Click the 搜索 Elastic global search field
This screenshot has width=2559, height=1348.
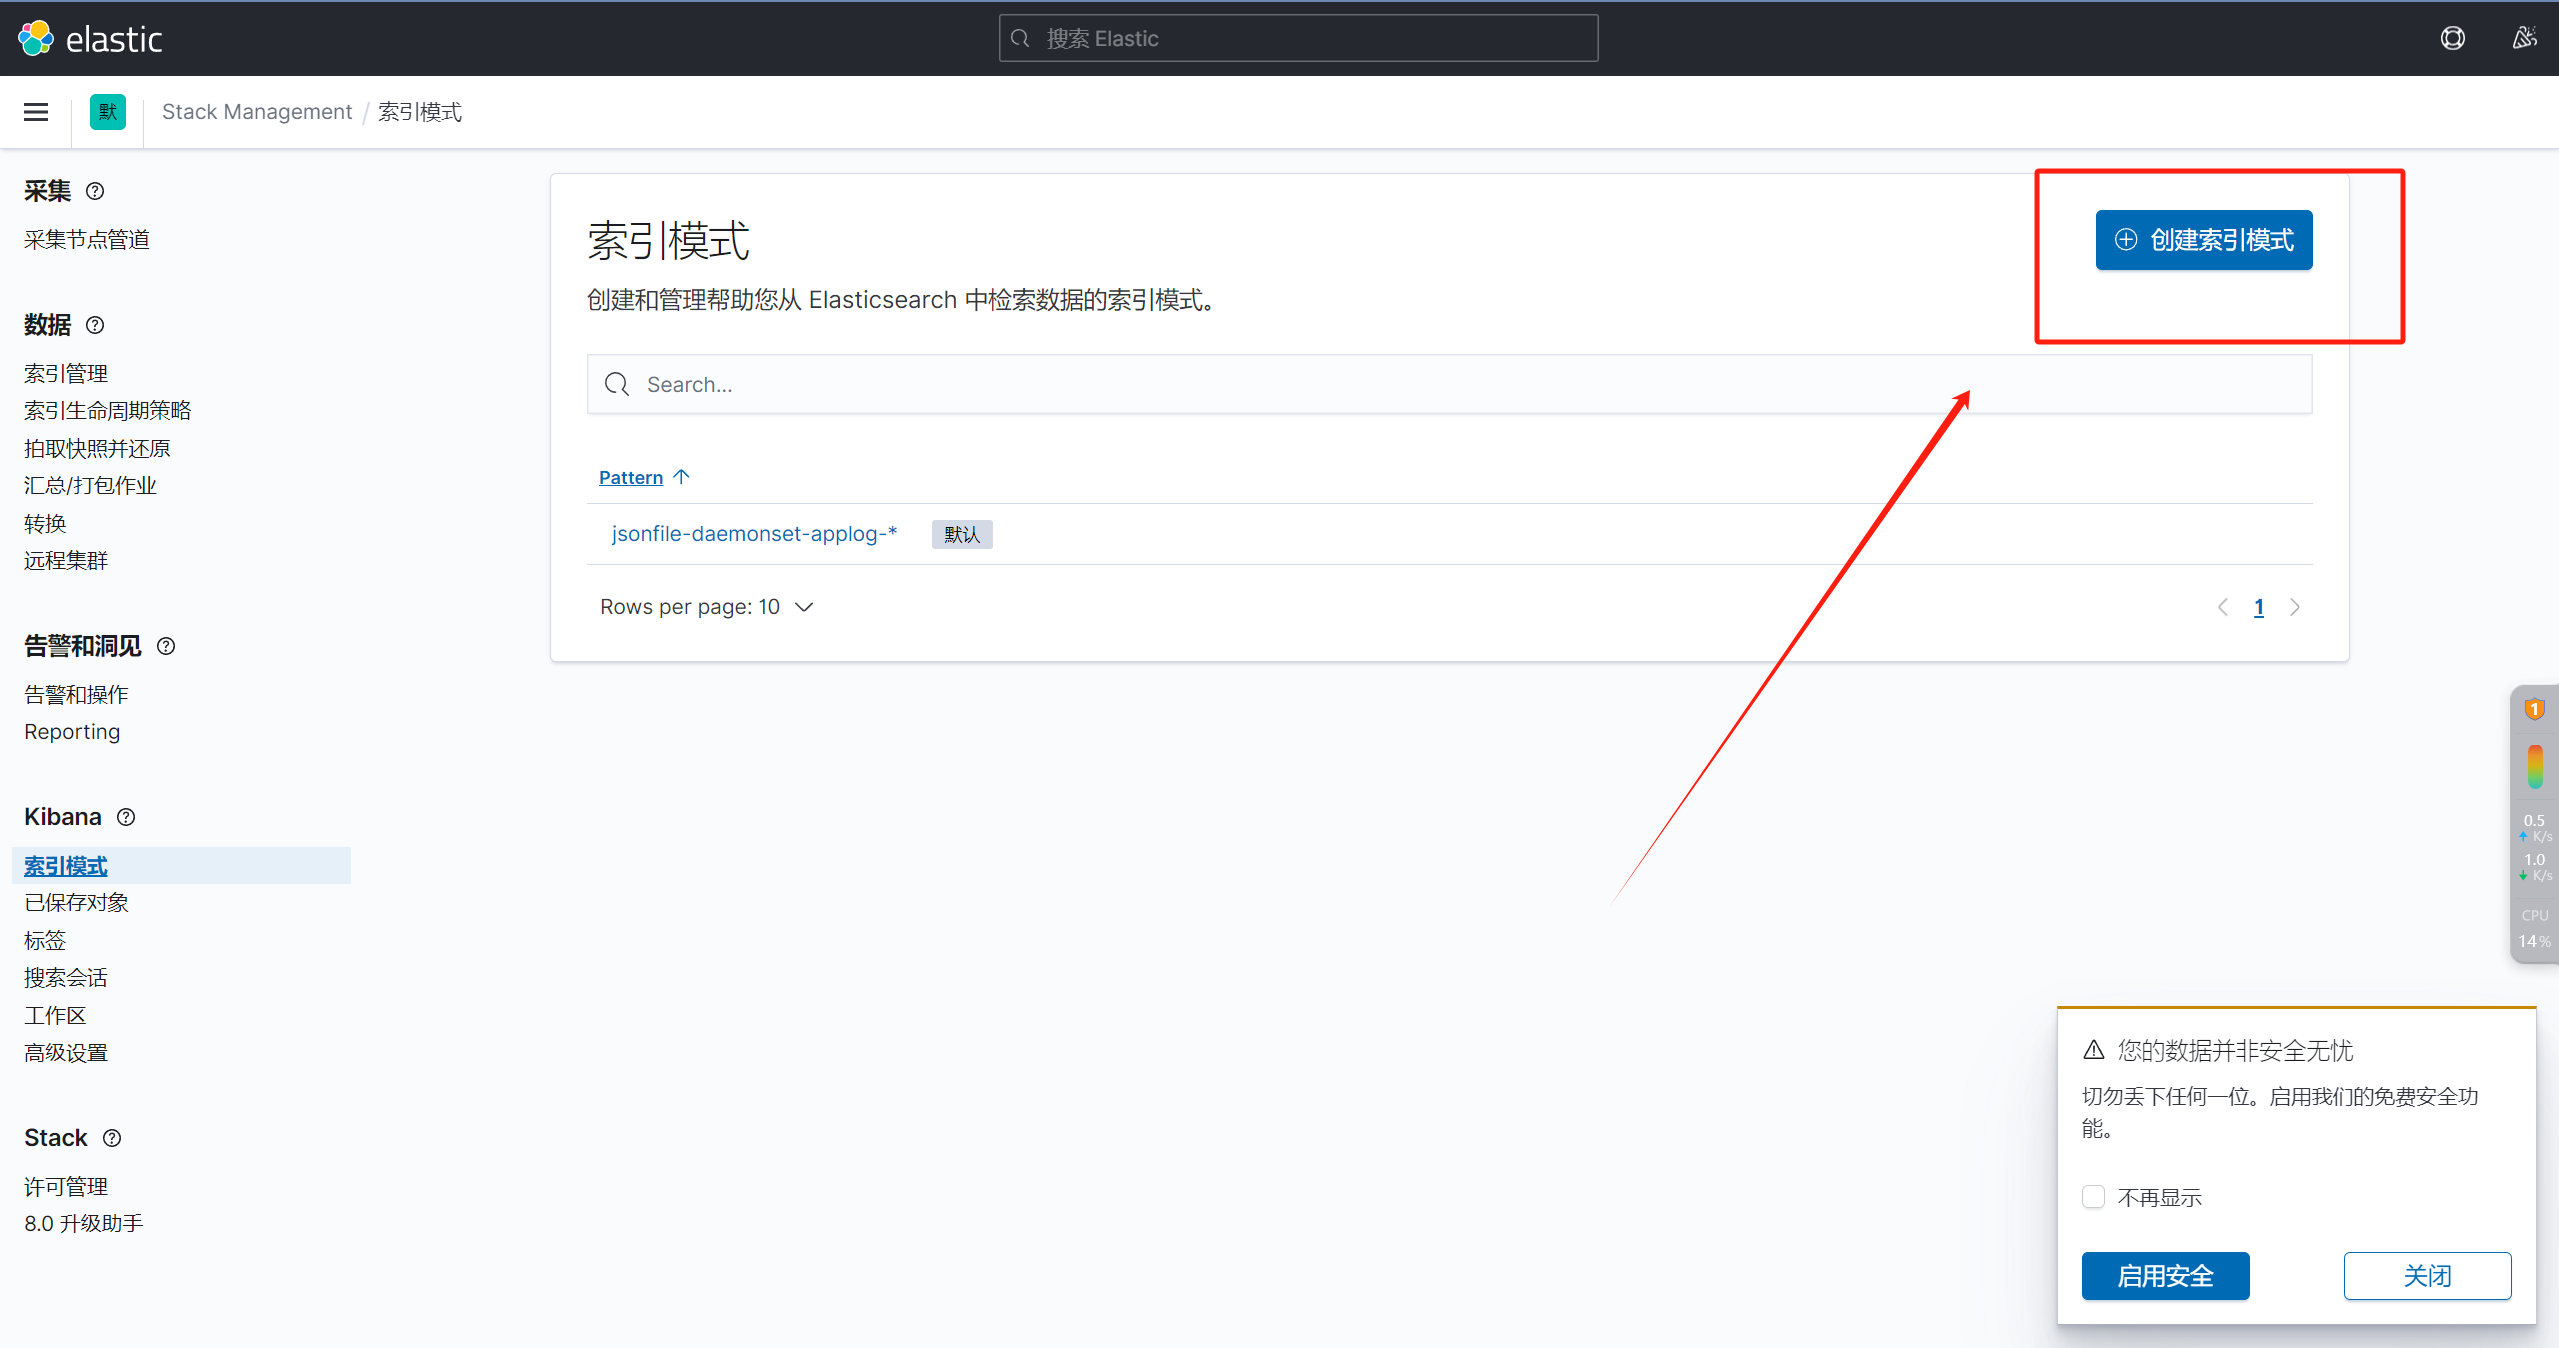tap(1298, 38)
